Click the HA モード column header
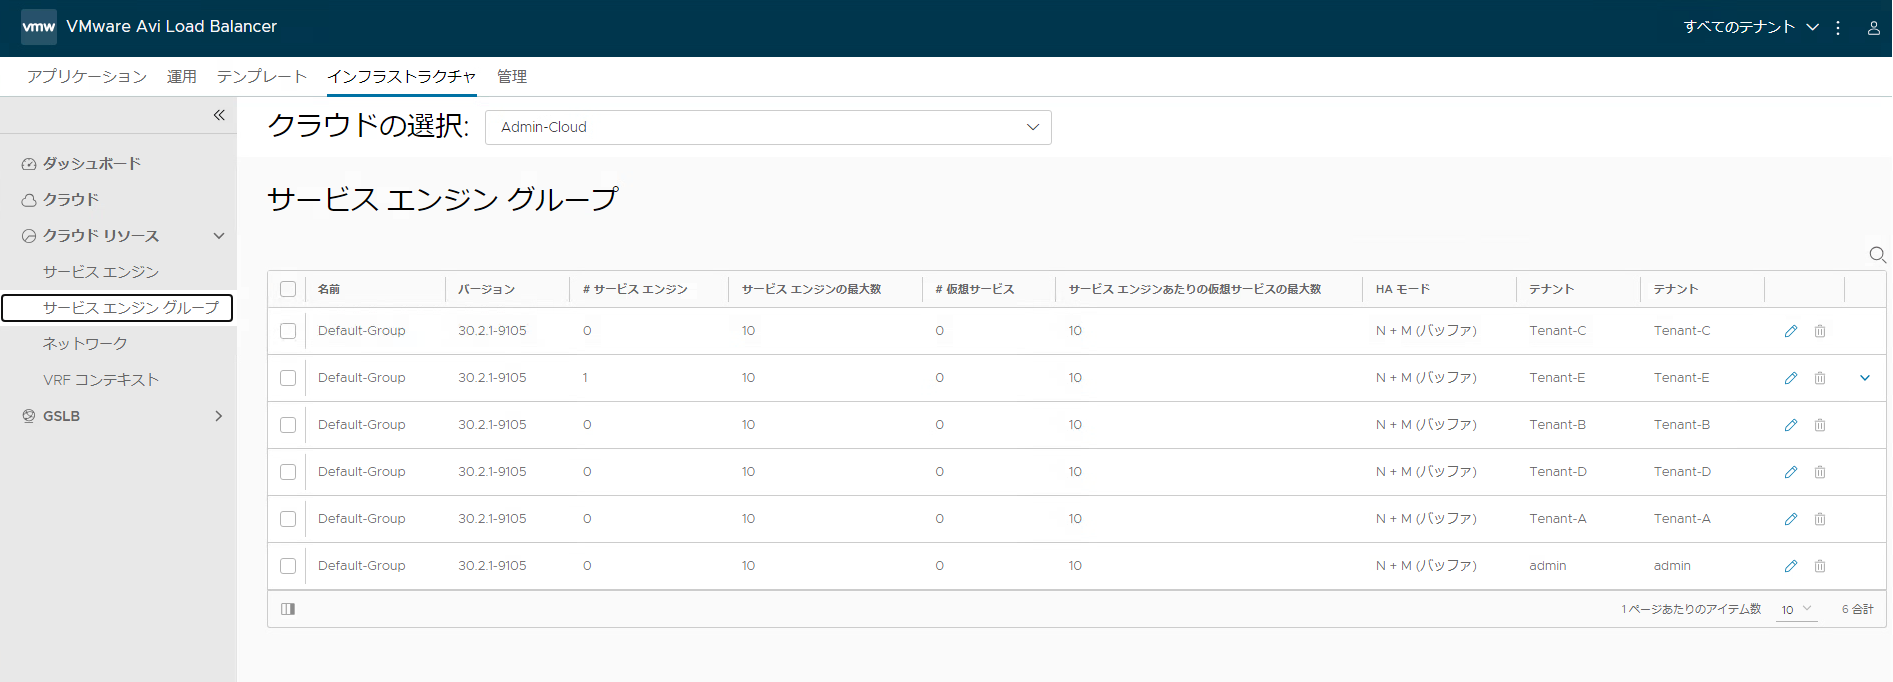The image size is (1893, 682). [1403, 289]
